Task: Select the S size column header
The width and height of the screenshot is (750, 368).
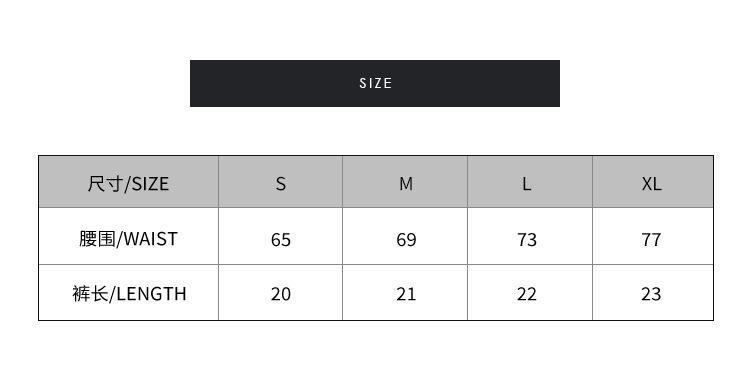Action: 280,181
